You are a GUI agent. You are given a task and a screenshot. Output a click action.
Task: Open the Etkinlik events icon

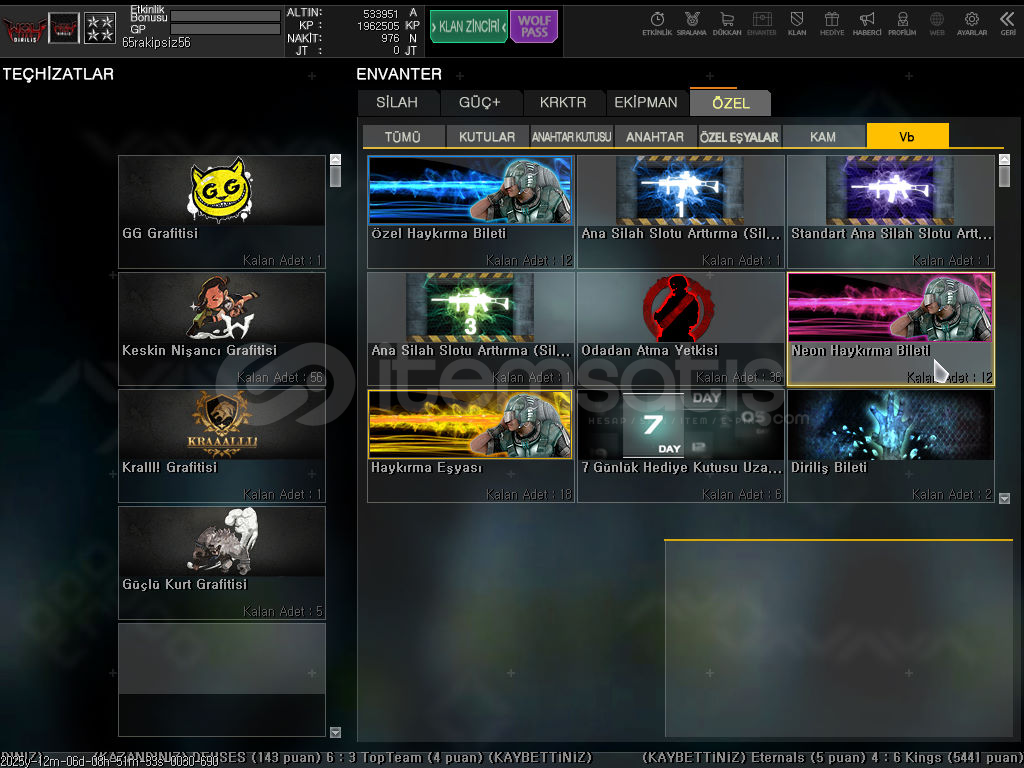(657, 23)
